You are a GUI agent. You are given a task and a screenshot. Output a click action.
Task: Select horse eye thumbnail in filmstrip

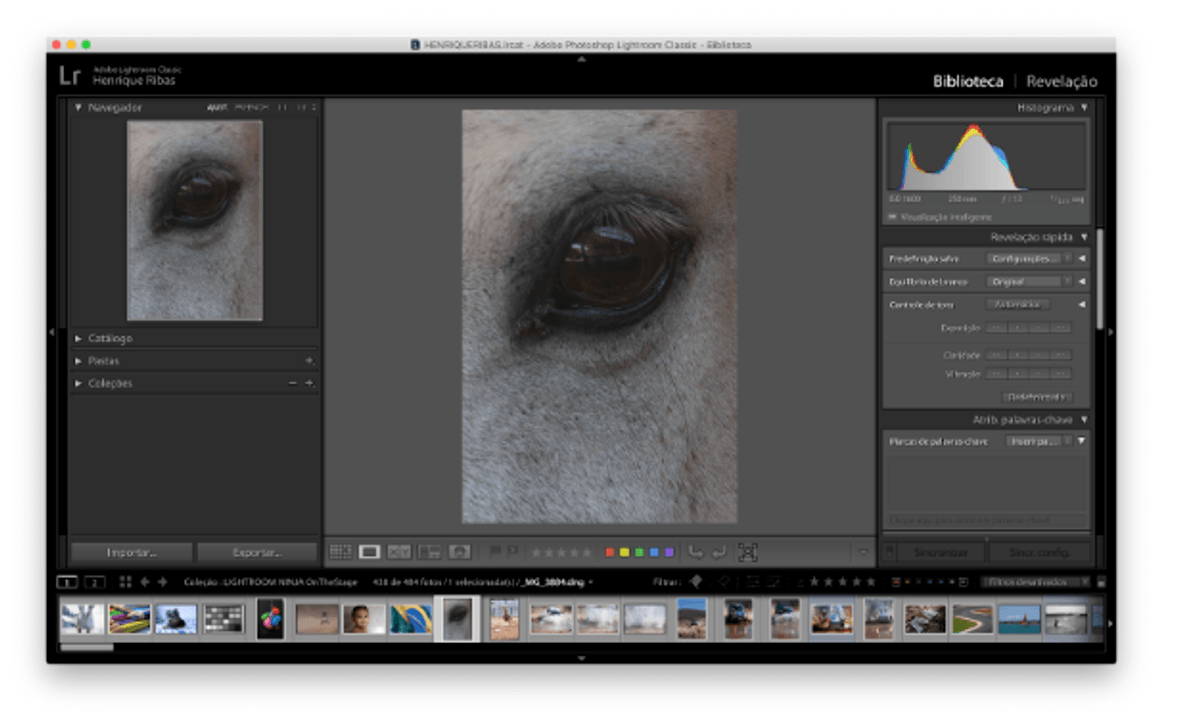coord(458,619)
